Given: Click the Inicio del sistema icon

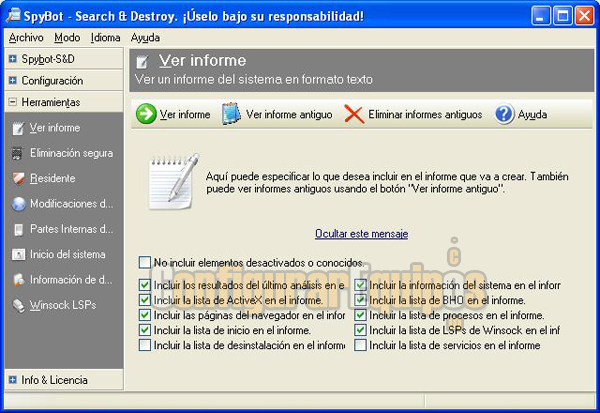Looking at the screenshot, I should point(18,255).
